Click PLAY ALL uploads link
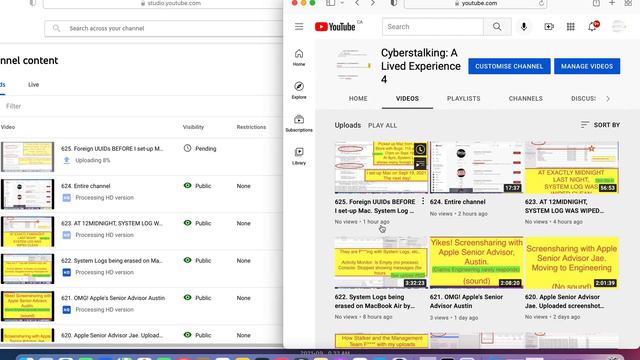 tap(382, 125)
